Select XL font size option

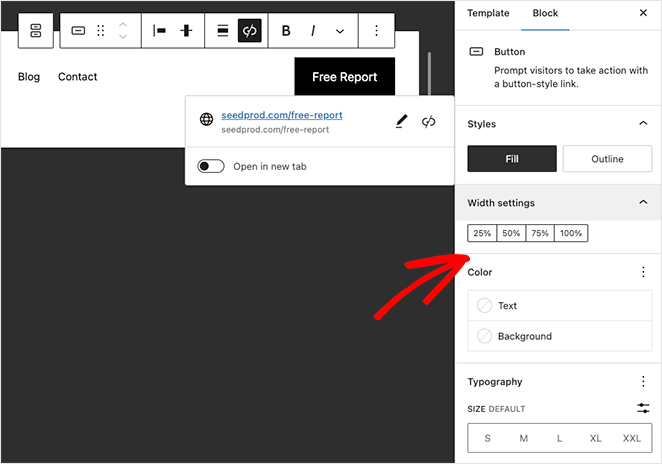pyautogui.click(x=596, y=438)
